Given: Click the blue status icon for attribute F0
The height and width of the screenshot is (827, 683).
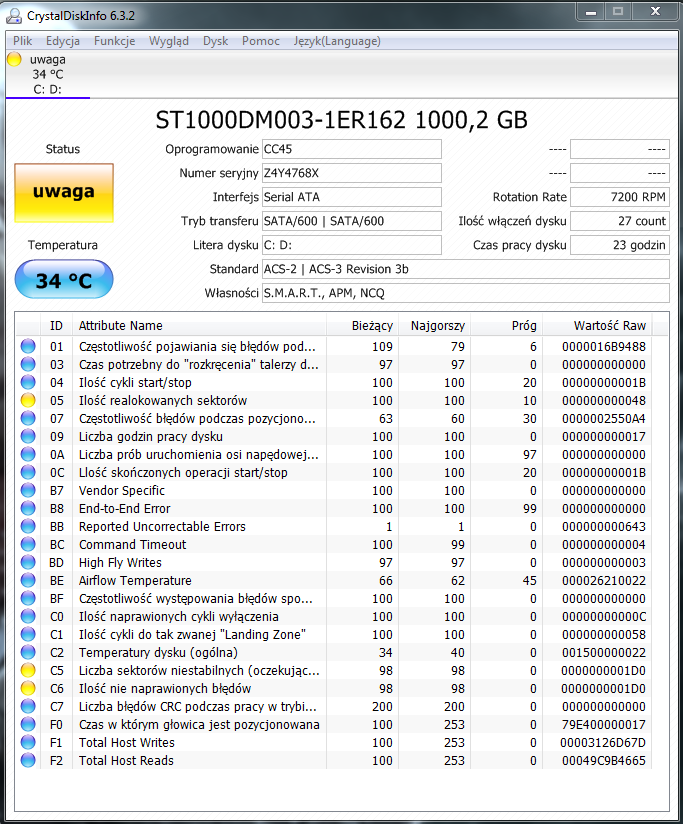Looking at the screenshot, I should [x=28, y=724].
